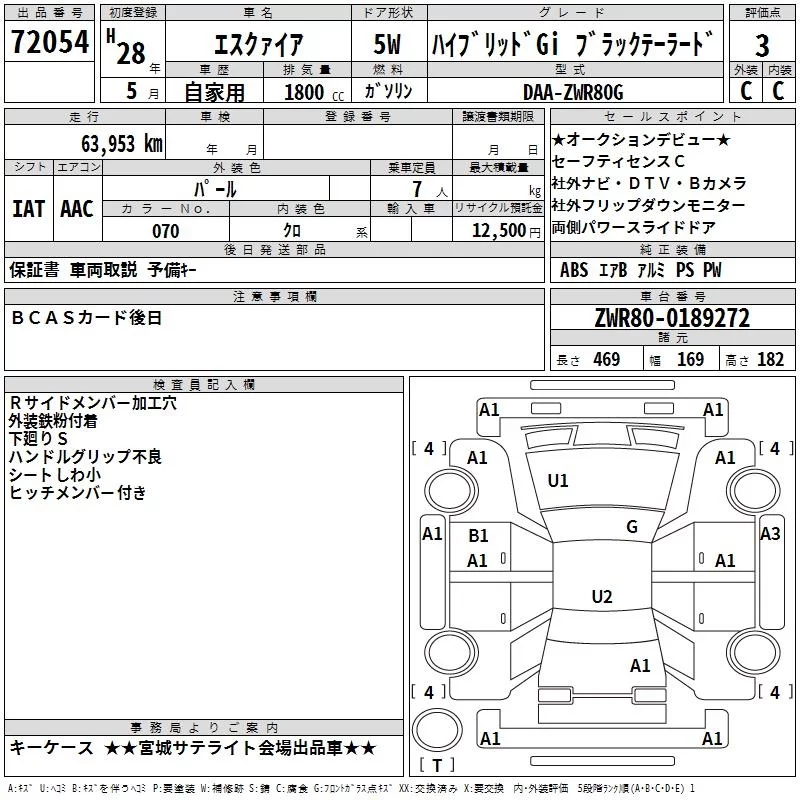Click the inspector note シートしわ小
The width and height of the screenshot is (800, 800).
coord(55,475)
